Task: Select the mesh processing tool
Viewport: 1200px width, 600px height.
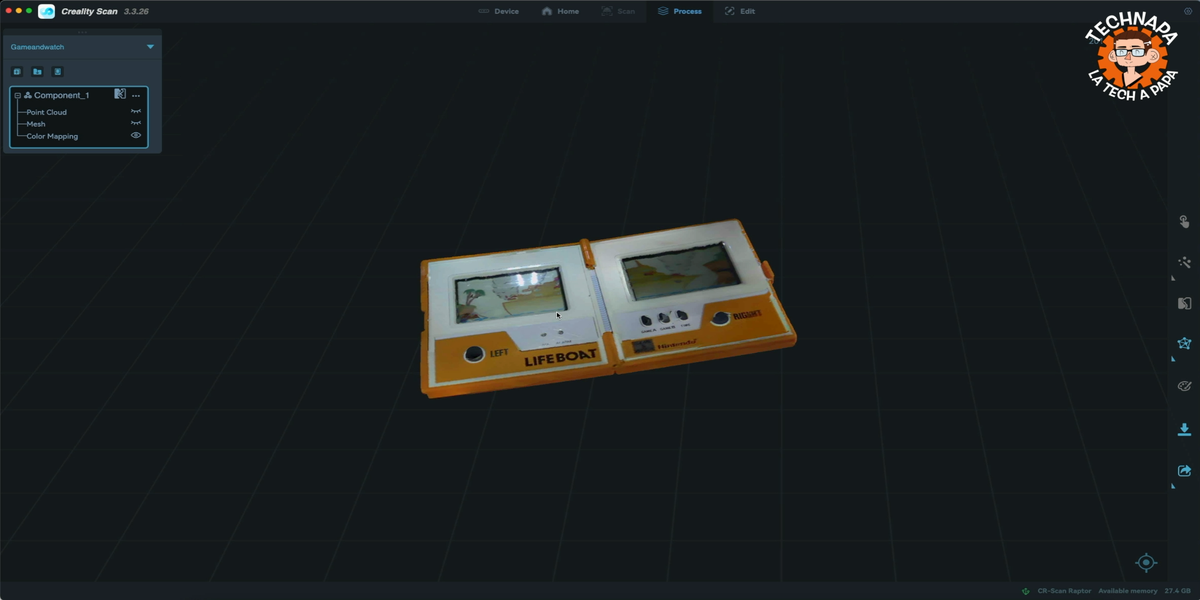Action: 1184,343
